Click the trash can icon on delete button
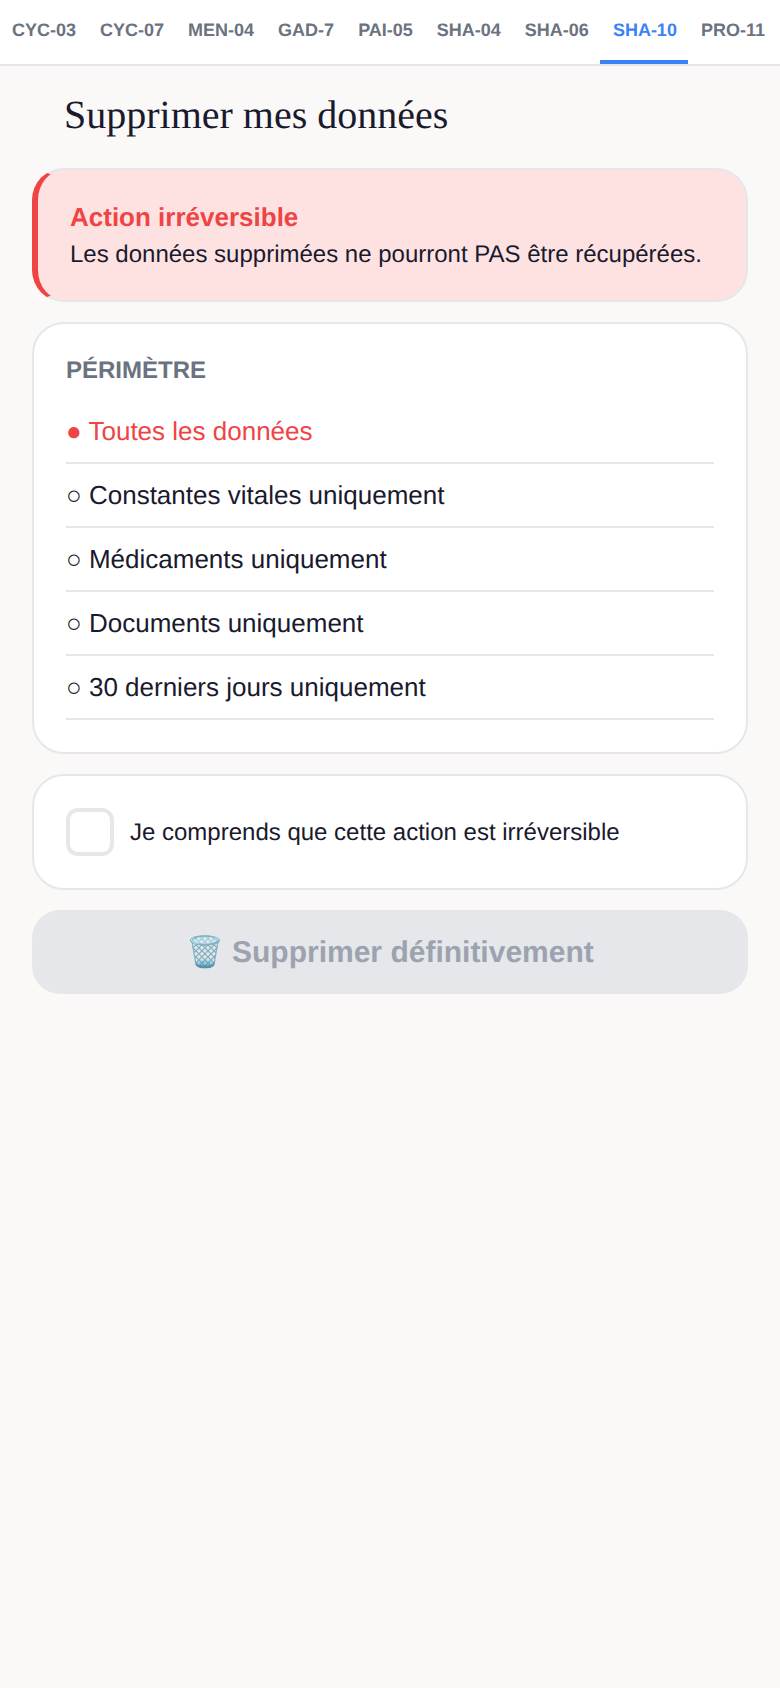Viewport: 780px width, 1688px height. tap(204, 952)
